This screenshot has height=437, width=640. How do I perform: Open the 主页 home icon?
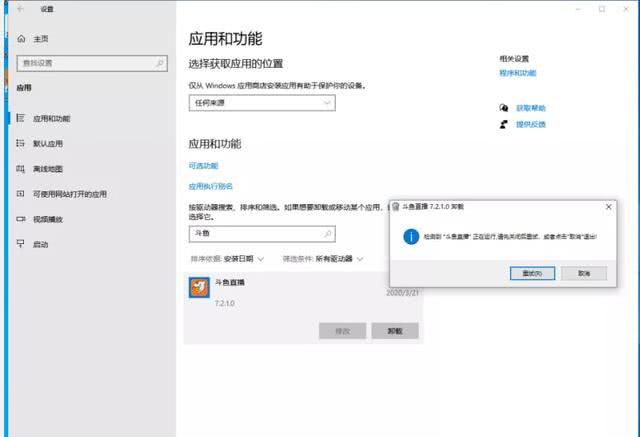(x=22, y=39)
